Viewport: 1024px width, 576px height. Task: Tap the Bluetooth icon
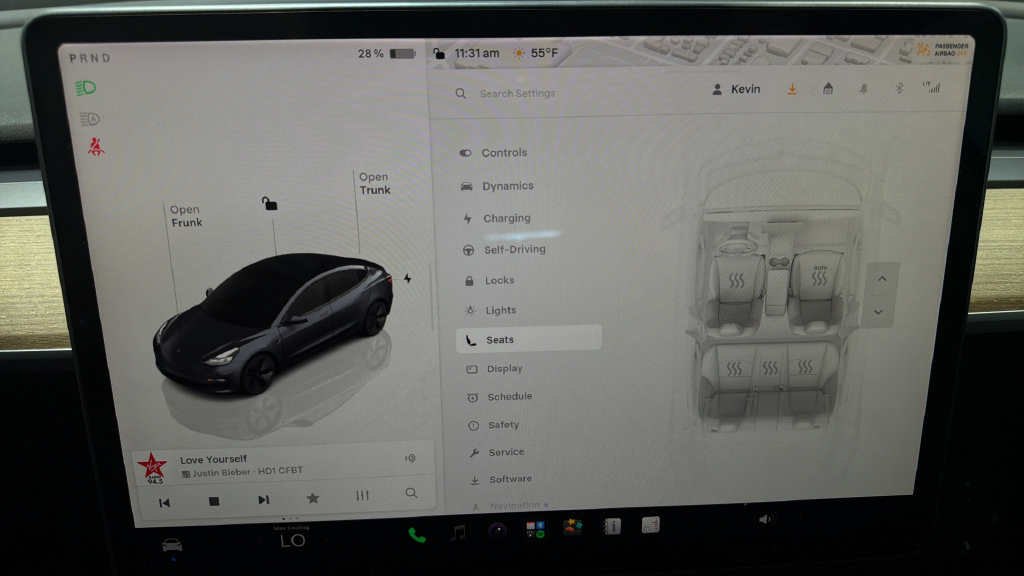click(x=899, y=88)
